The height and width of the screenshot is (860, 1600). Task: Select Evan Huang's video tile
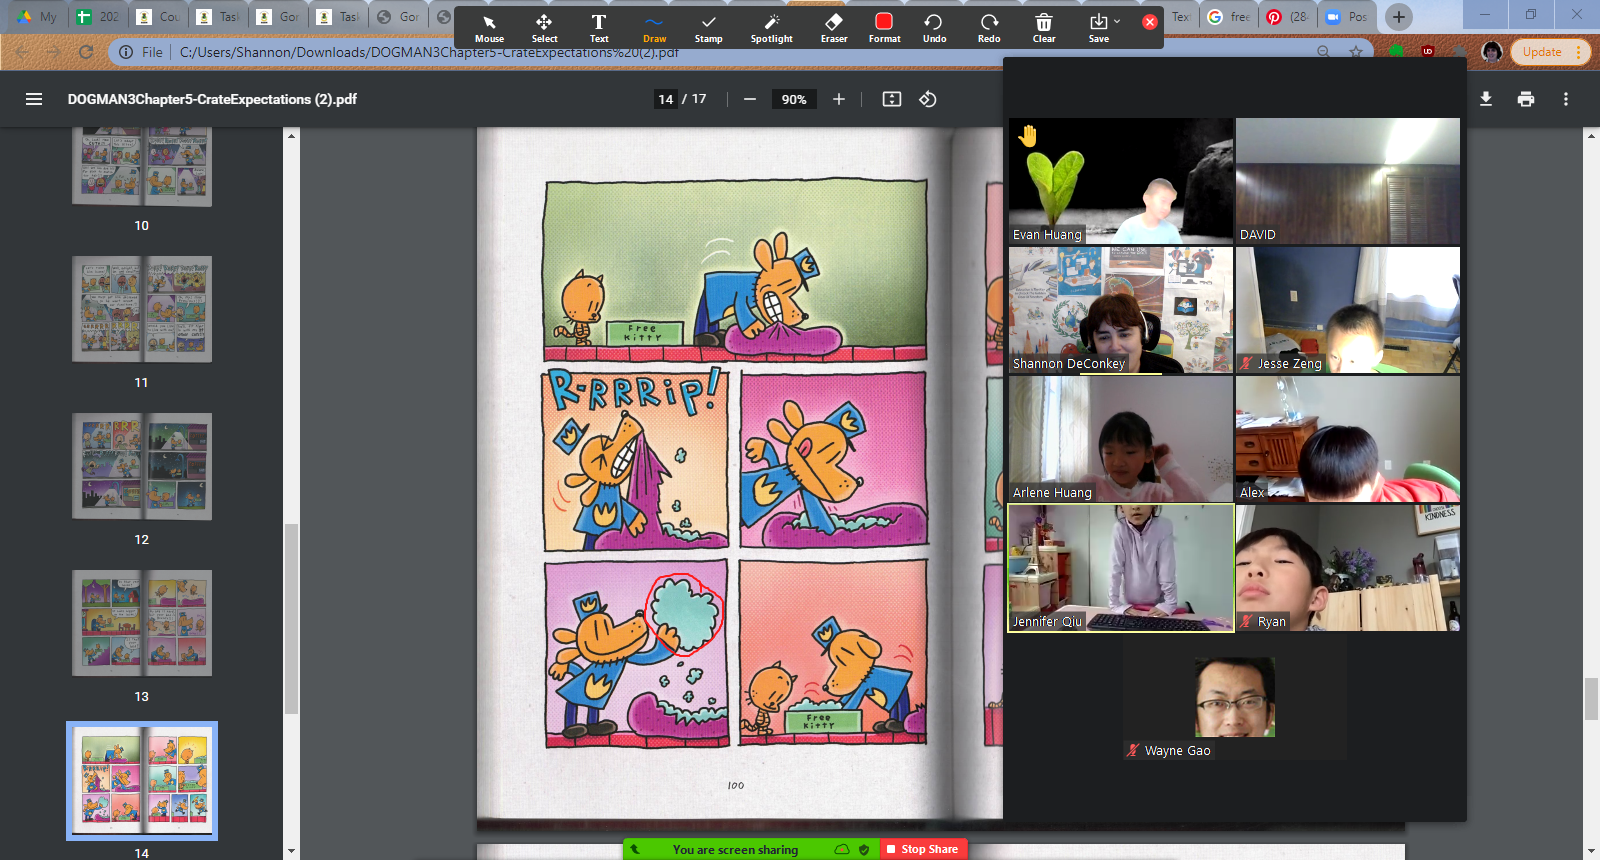pyautogui.click(x=1121, y=181)
